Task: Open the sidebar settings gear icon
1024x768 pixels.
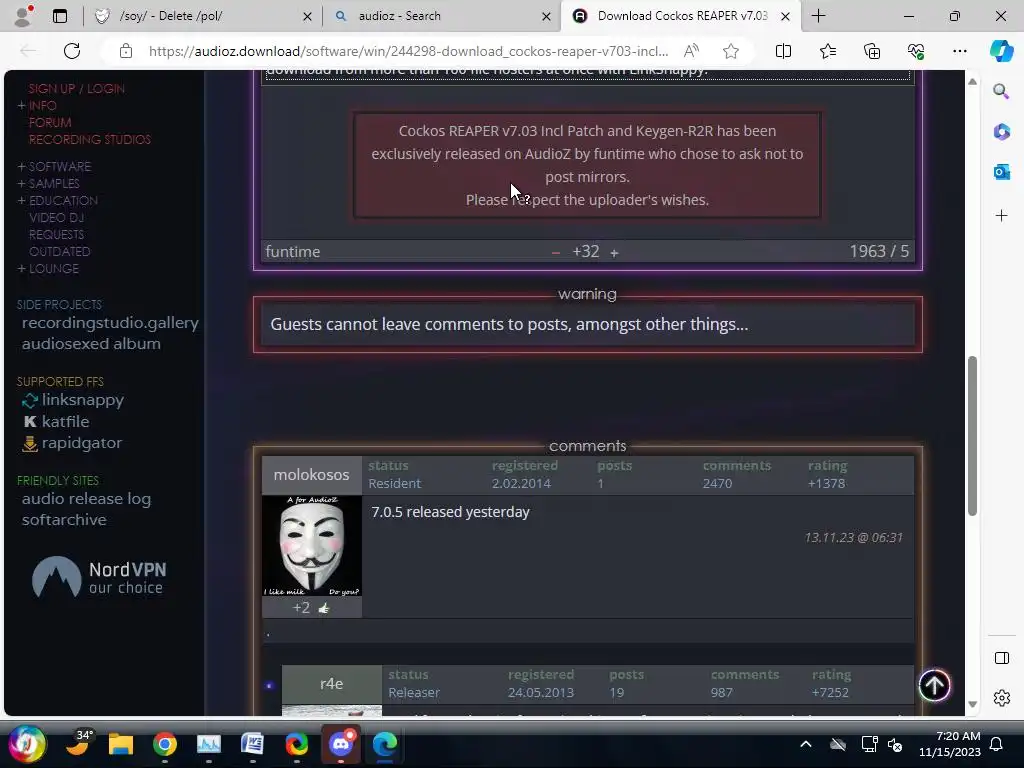Action: (1001, 698)
